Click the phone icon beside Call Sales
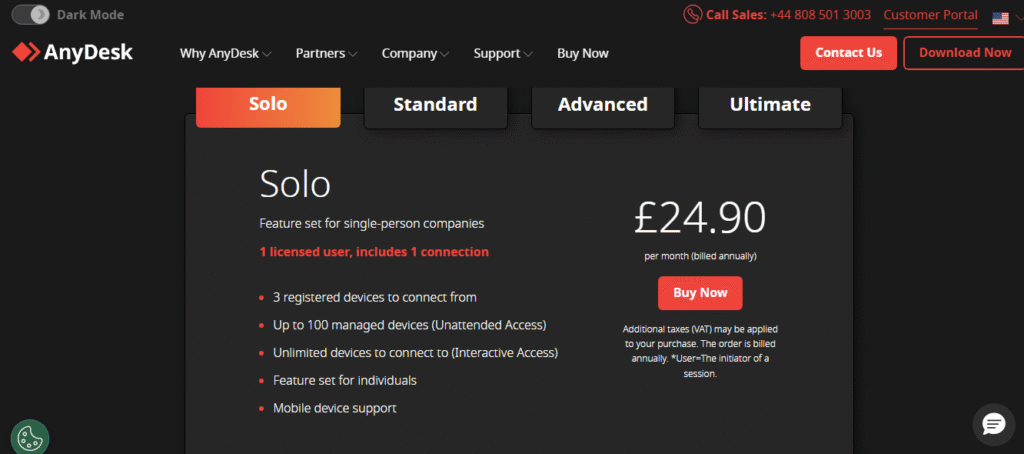Screen dimensions: 1024x454 coord(692,15)
